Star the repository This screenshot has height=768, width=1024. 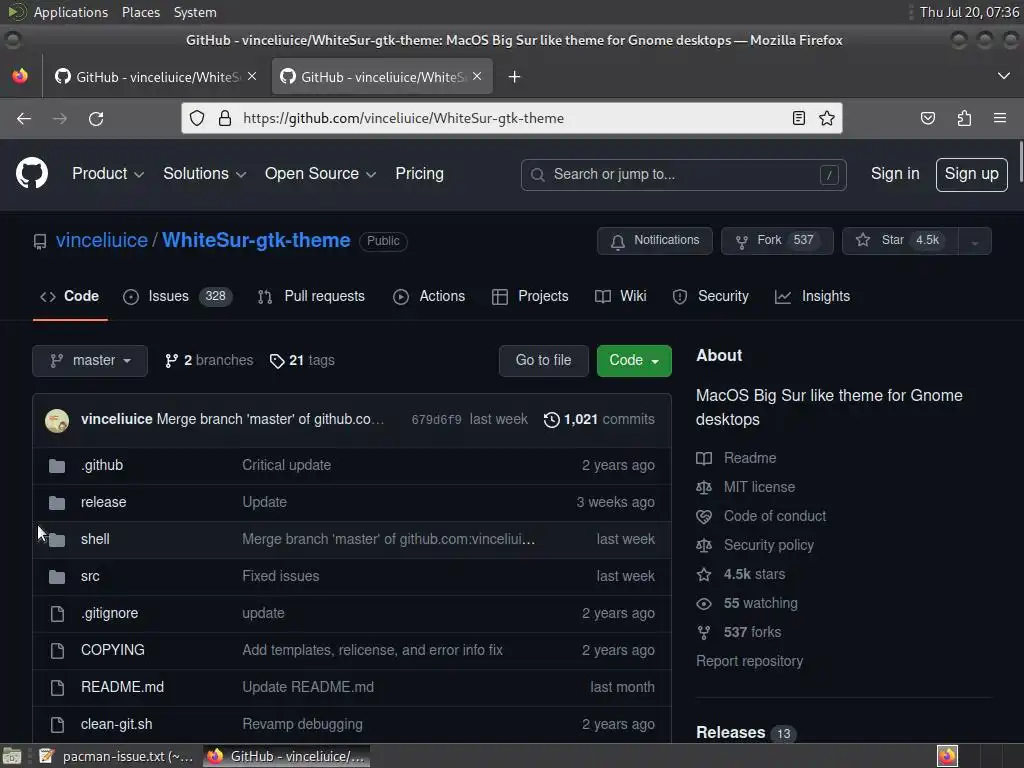(901, 241)
